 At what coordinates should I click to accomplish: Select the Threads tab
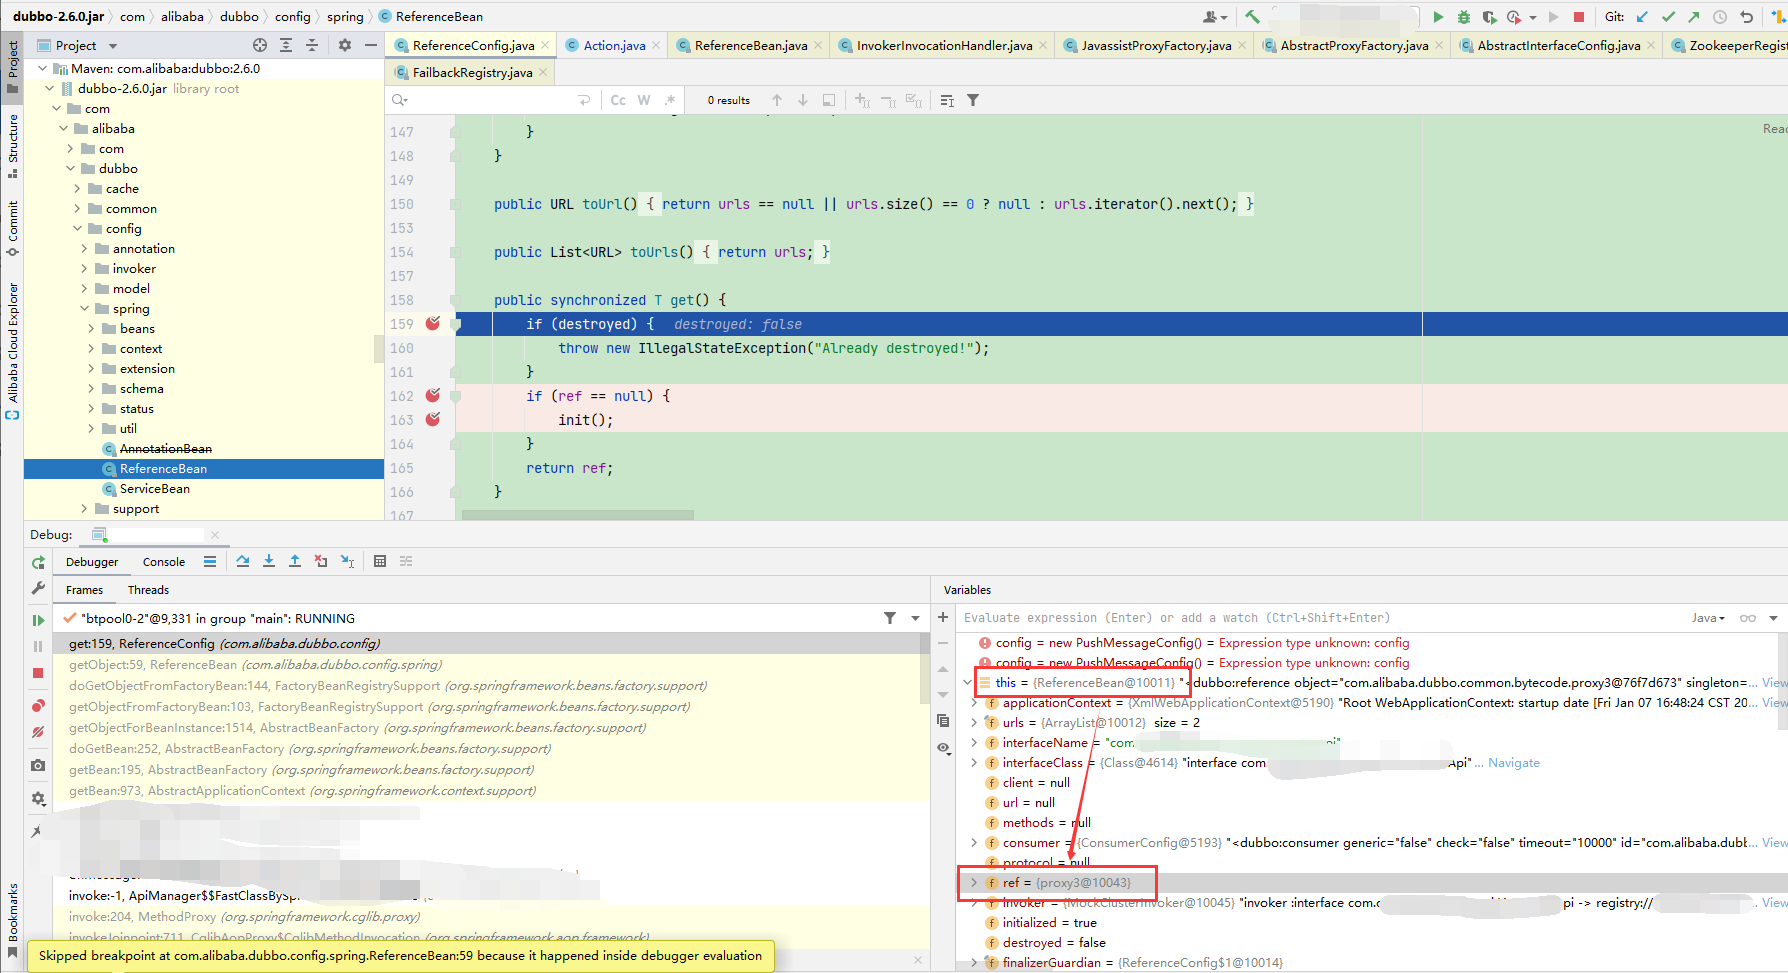[148, 590]
